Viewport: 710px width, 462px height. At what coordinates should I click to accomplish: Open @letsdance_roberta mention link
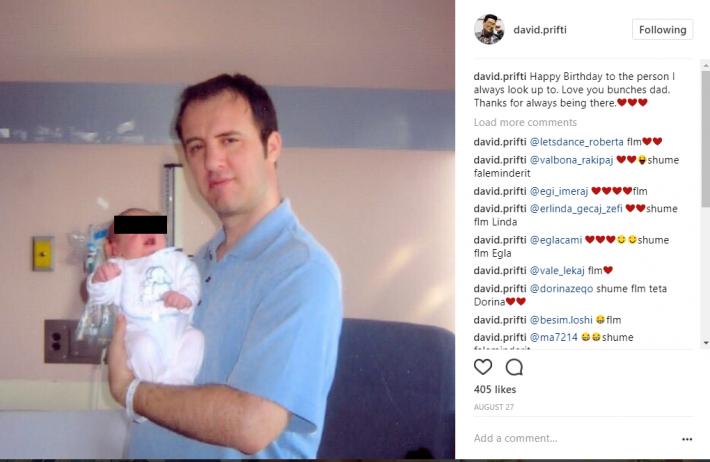pyautogui.click(x=576, y=142)
